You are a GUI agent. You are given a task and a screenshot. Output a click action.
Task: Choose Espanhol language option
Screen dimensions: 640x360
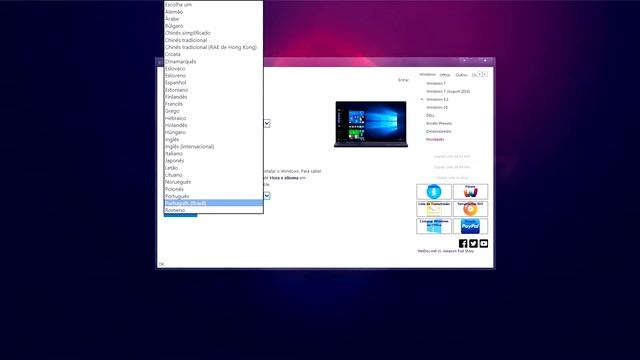[x=213, y=82]
